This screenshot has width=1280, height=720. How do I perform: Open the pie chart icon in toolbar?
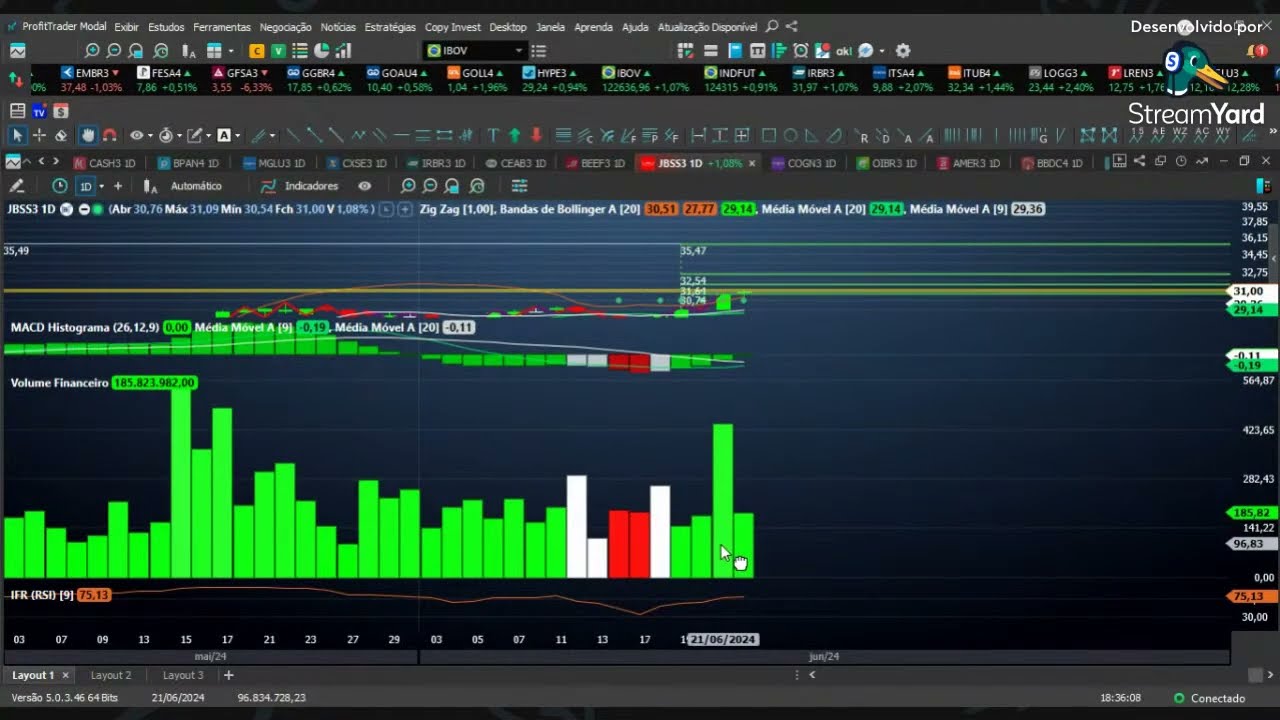[322, 50]
